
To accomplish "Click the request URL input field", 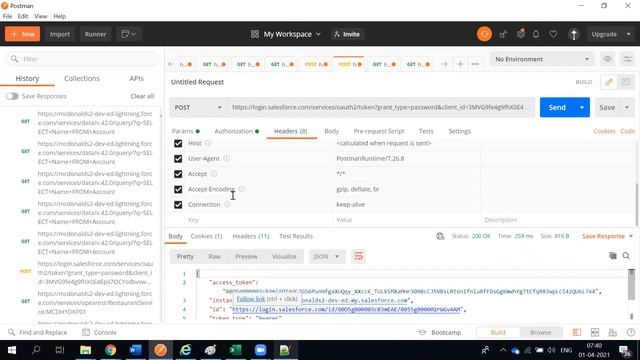I will click(x=380, y=107).
